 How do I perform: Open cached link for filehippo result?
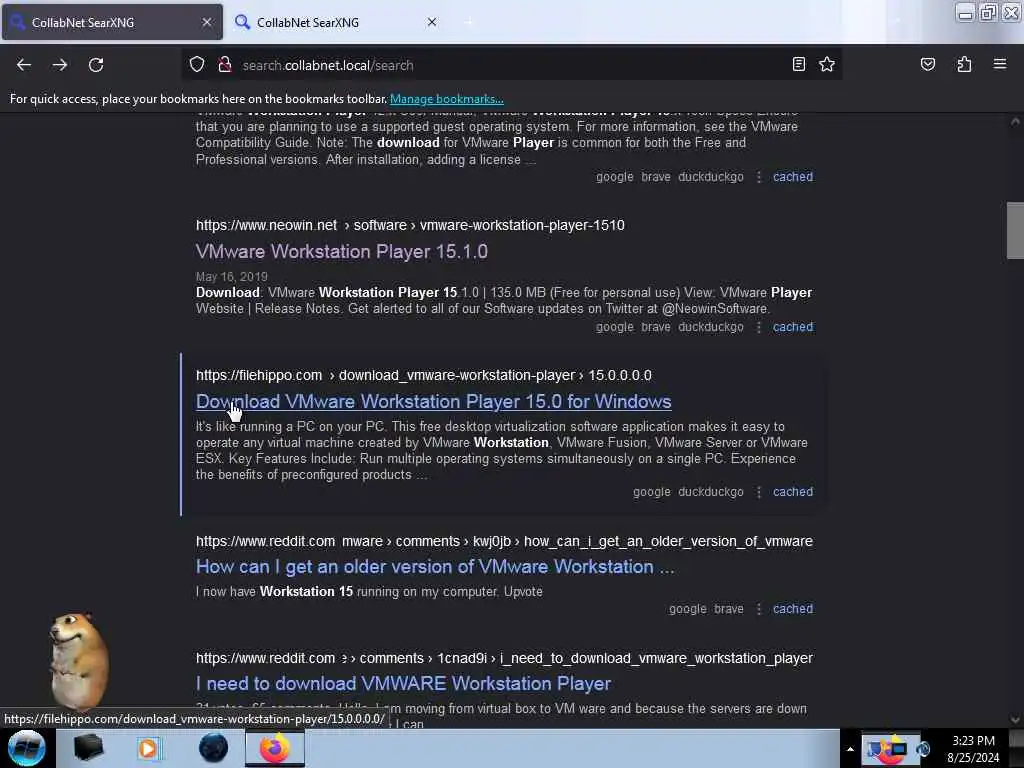coord(793,492)
